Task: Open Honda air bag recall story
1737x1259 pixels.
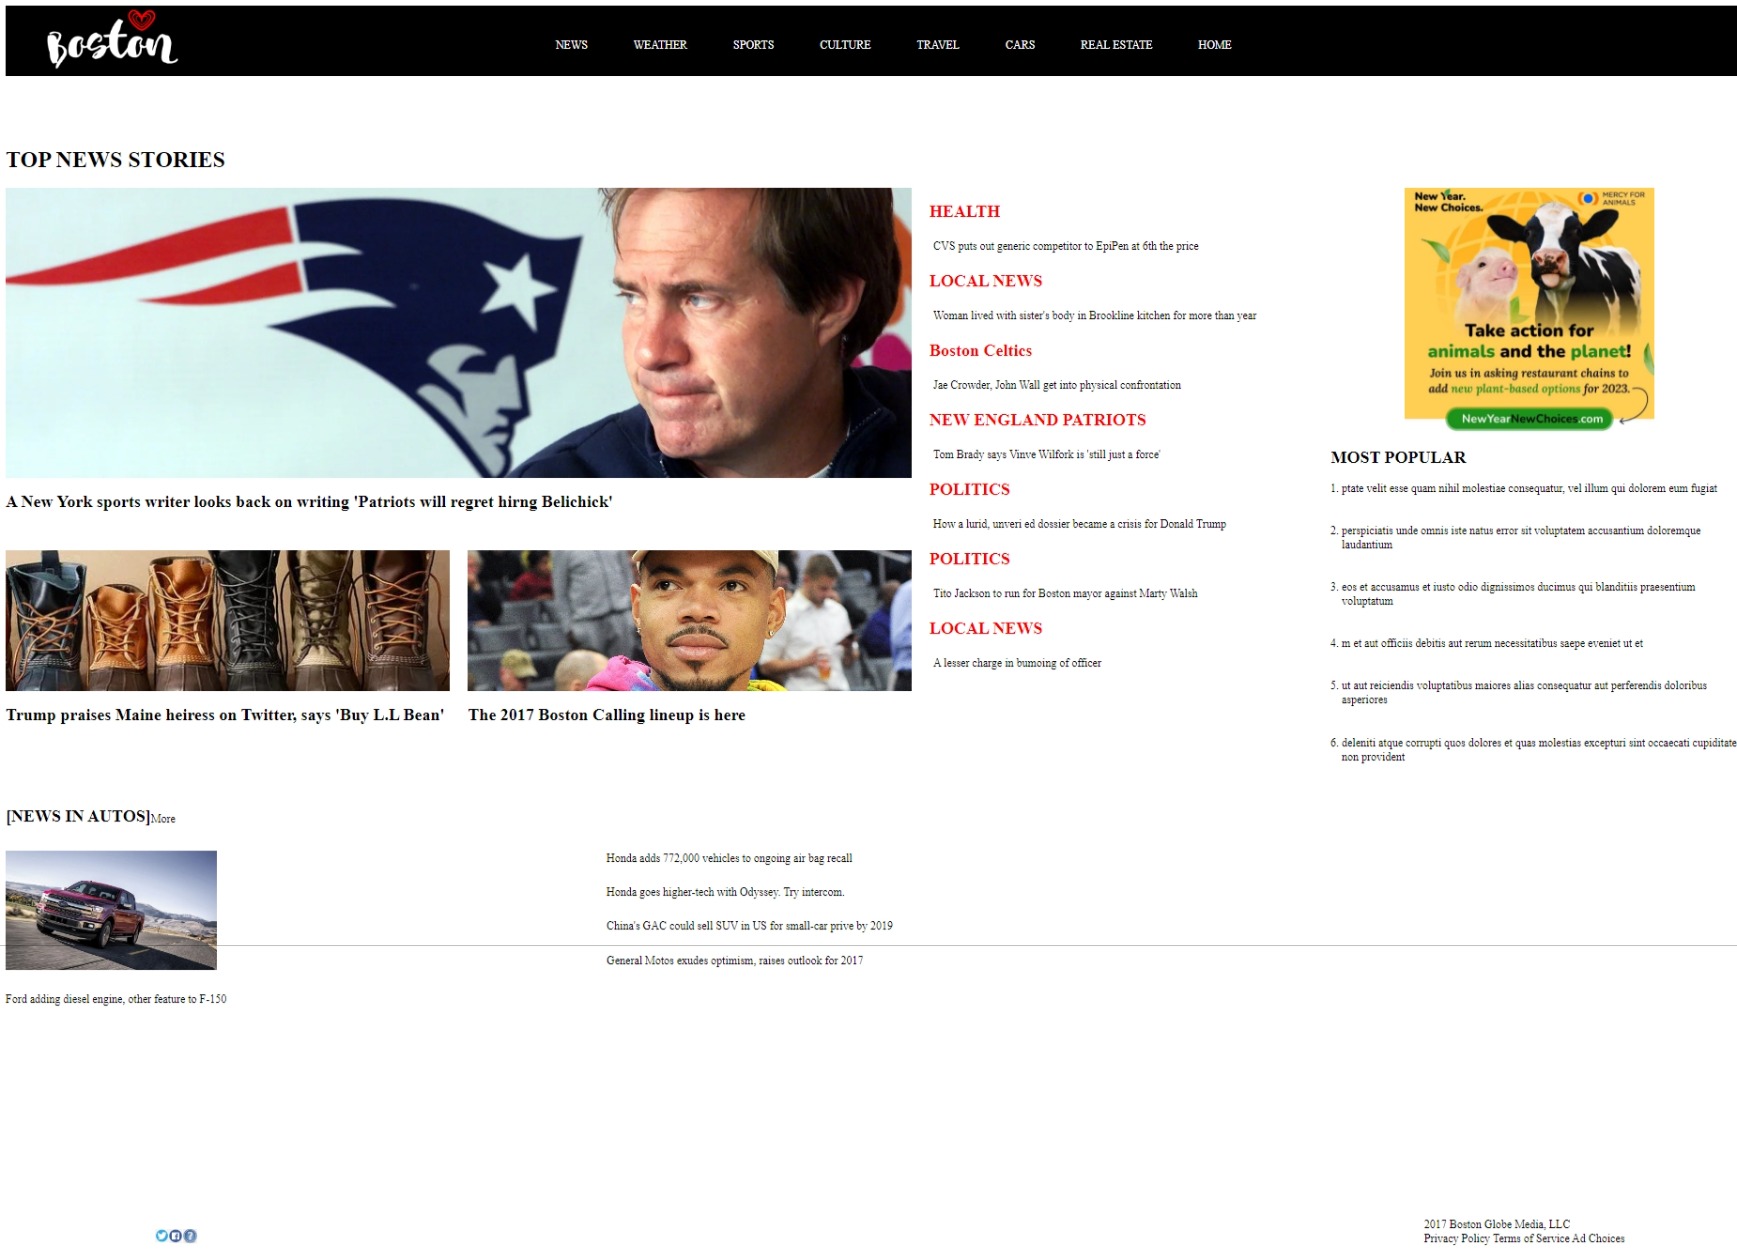Action: coord(729,858)
